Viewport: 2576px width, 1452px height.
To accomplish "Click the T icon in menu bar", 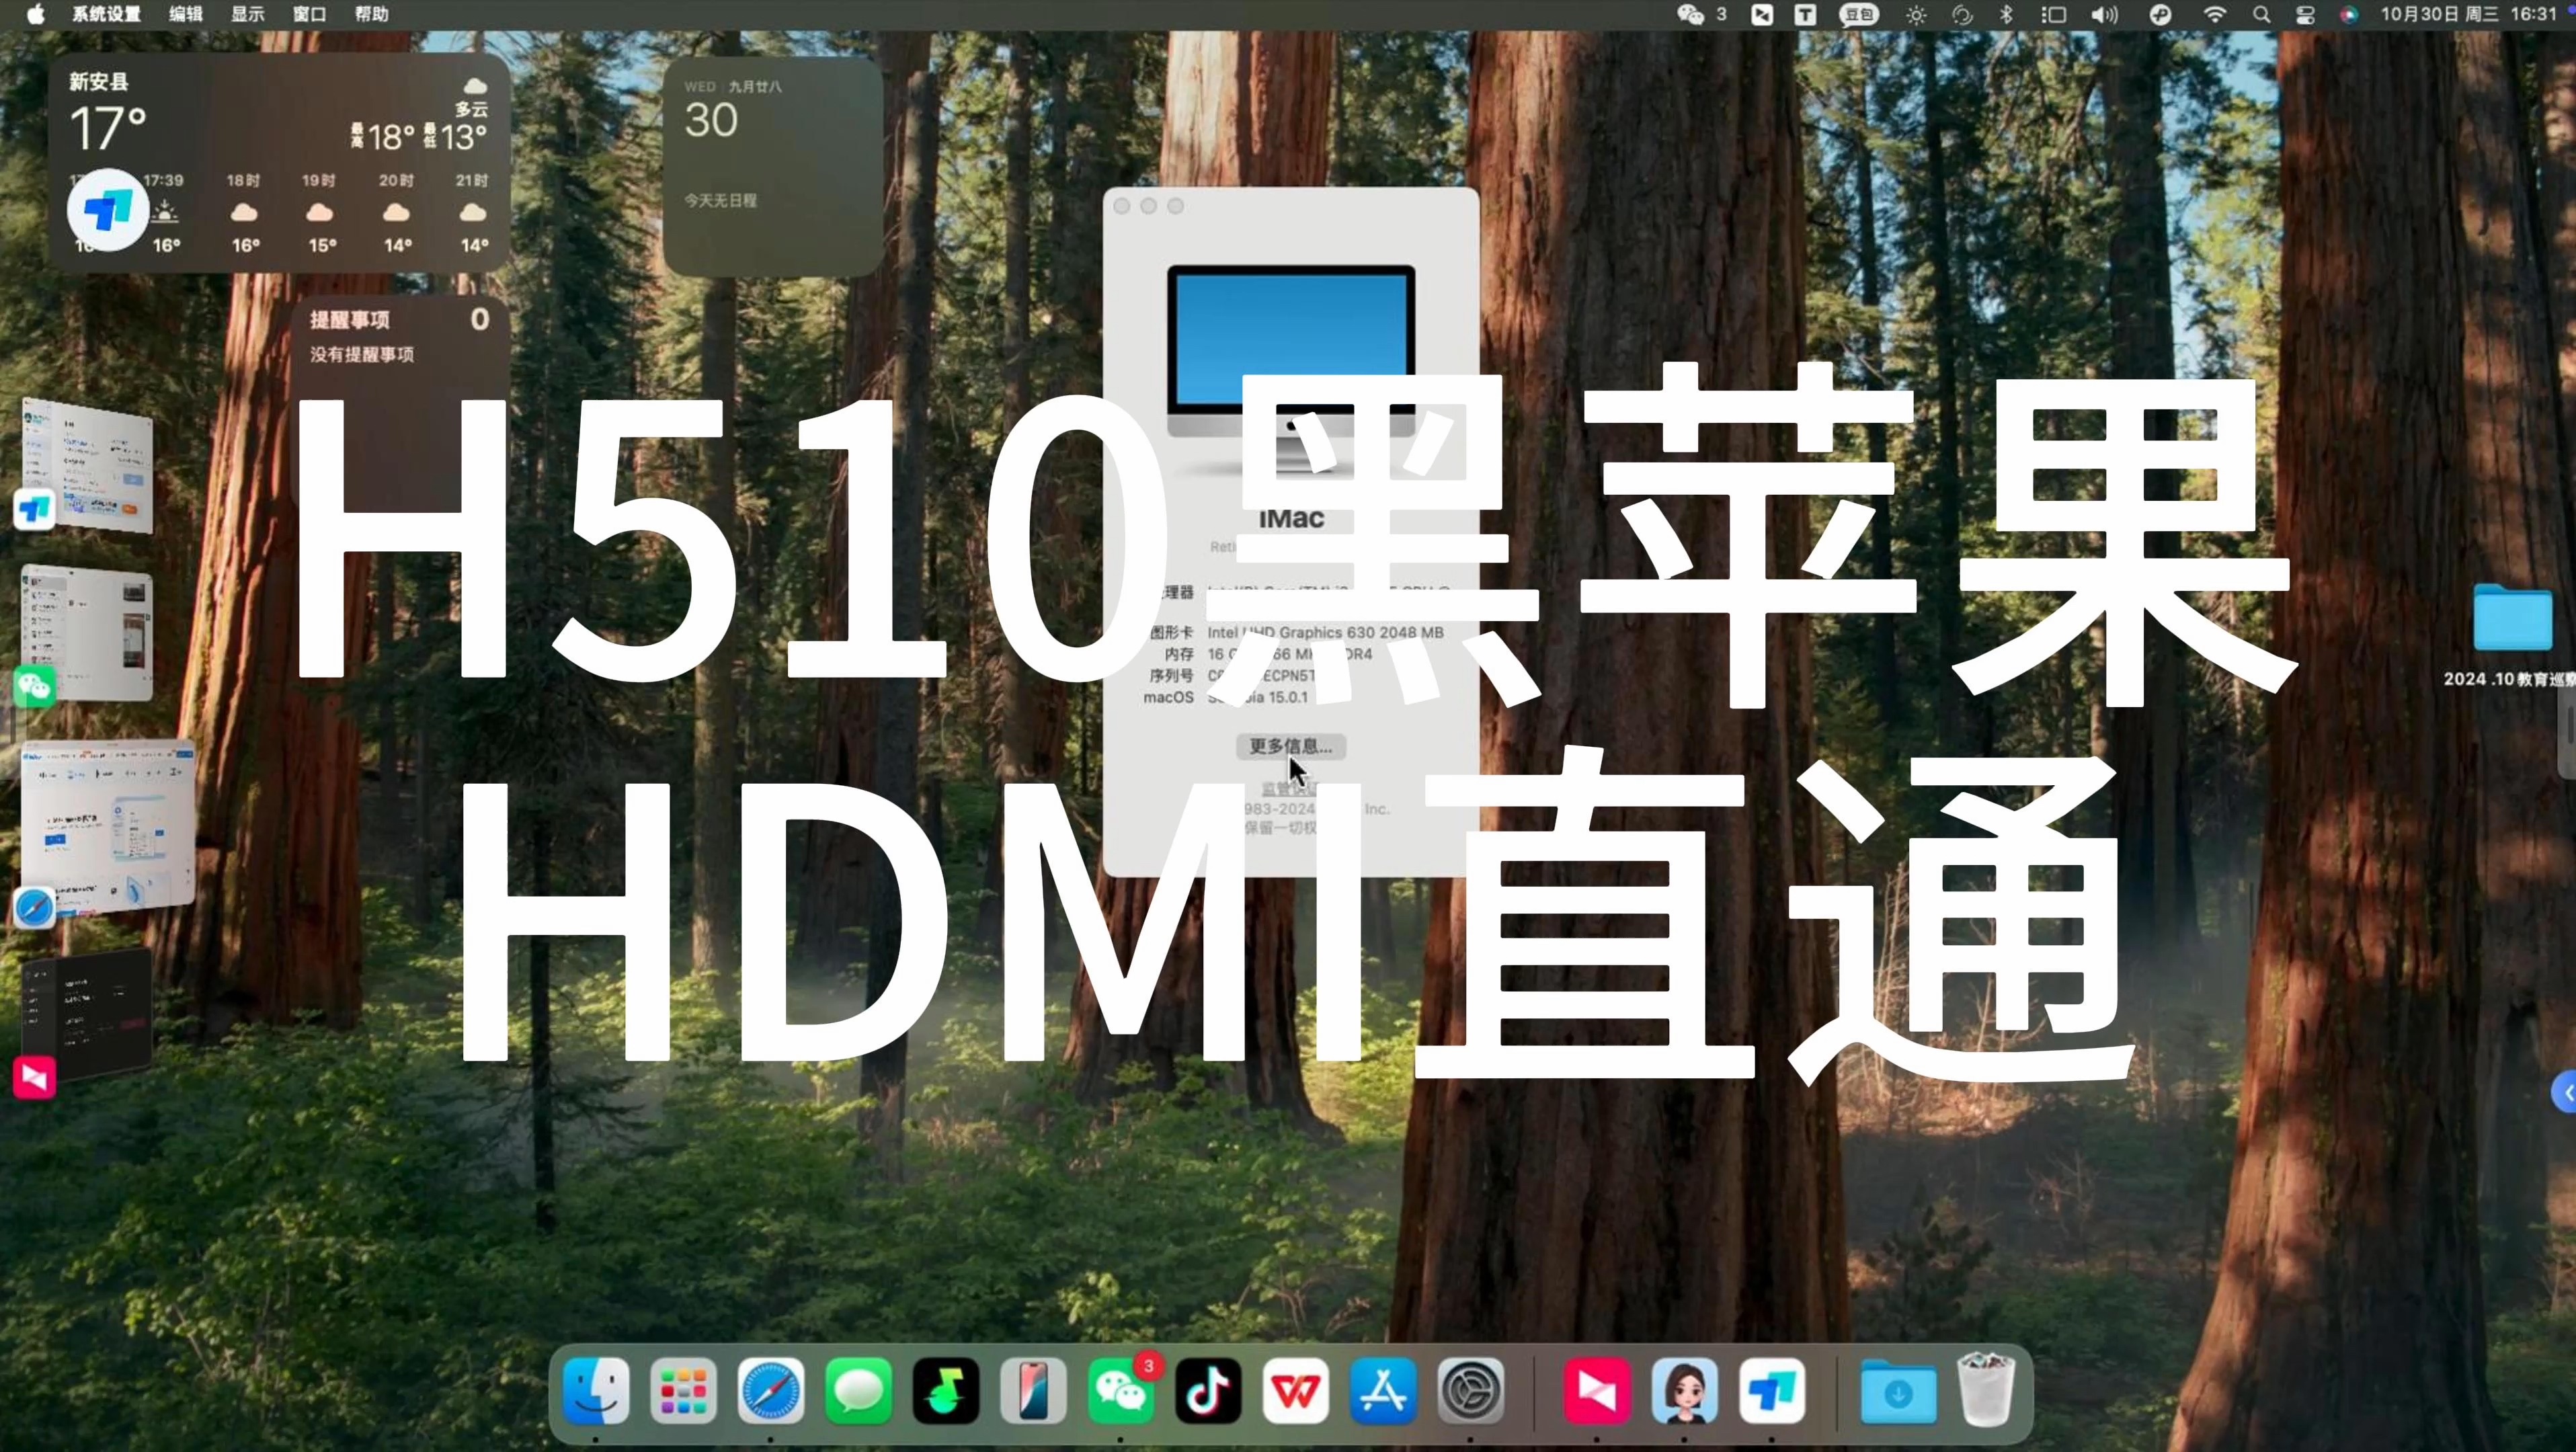I will click(1806, 14).
